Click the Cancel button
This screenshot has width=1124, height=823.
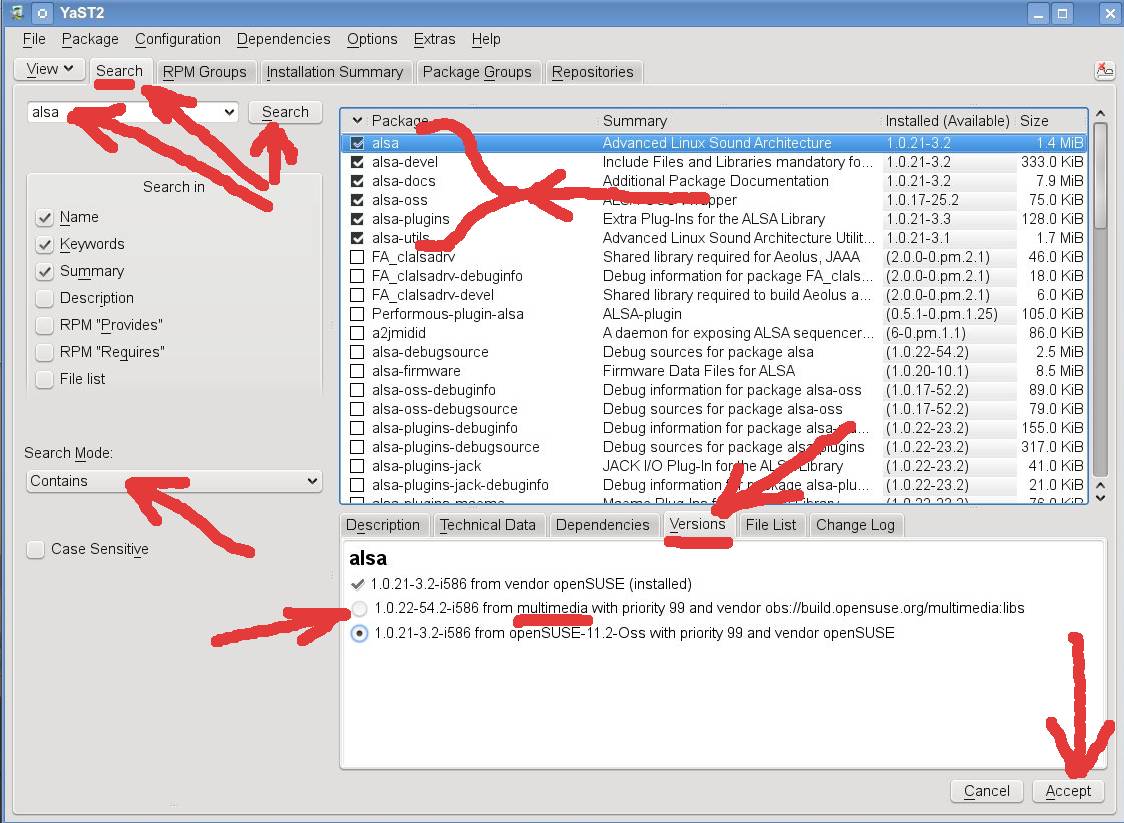986,791
